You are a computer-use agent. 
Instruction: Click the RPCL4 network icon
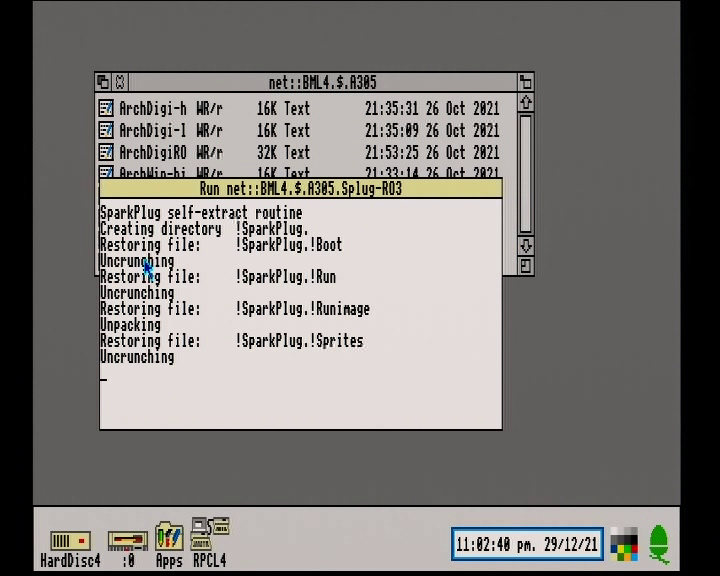[x=210, y=533]
